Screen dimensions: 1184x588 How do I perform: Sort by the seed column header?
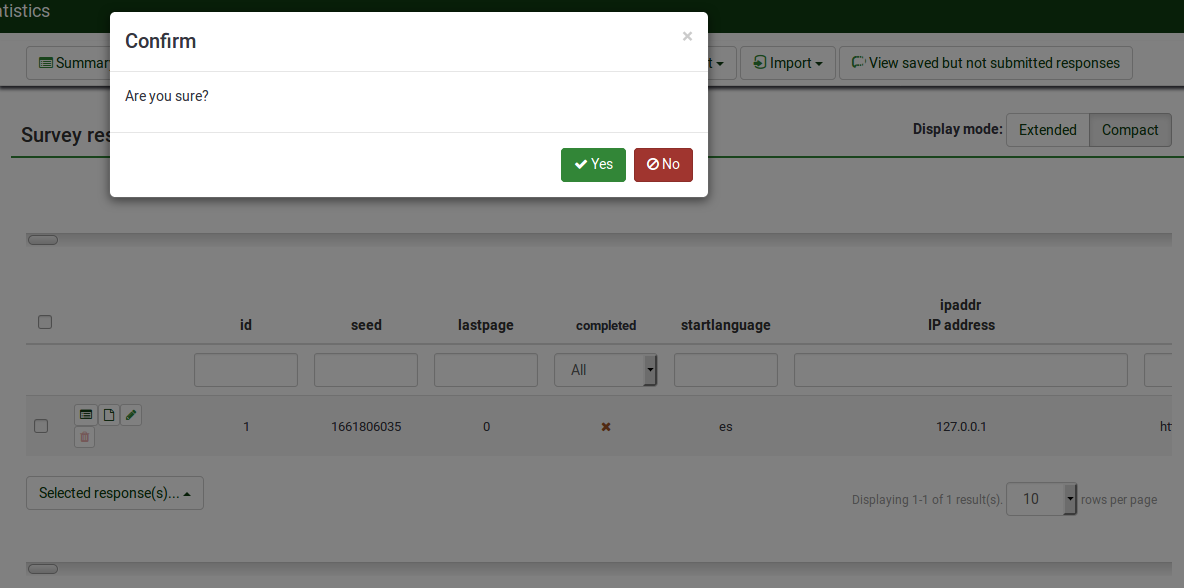coord(366,325)
